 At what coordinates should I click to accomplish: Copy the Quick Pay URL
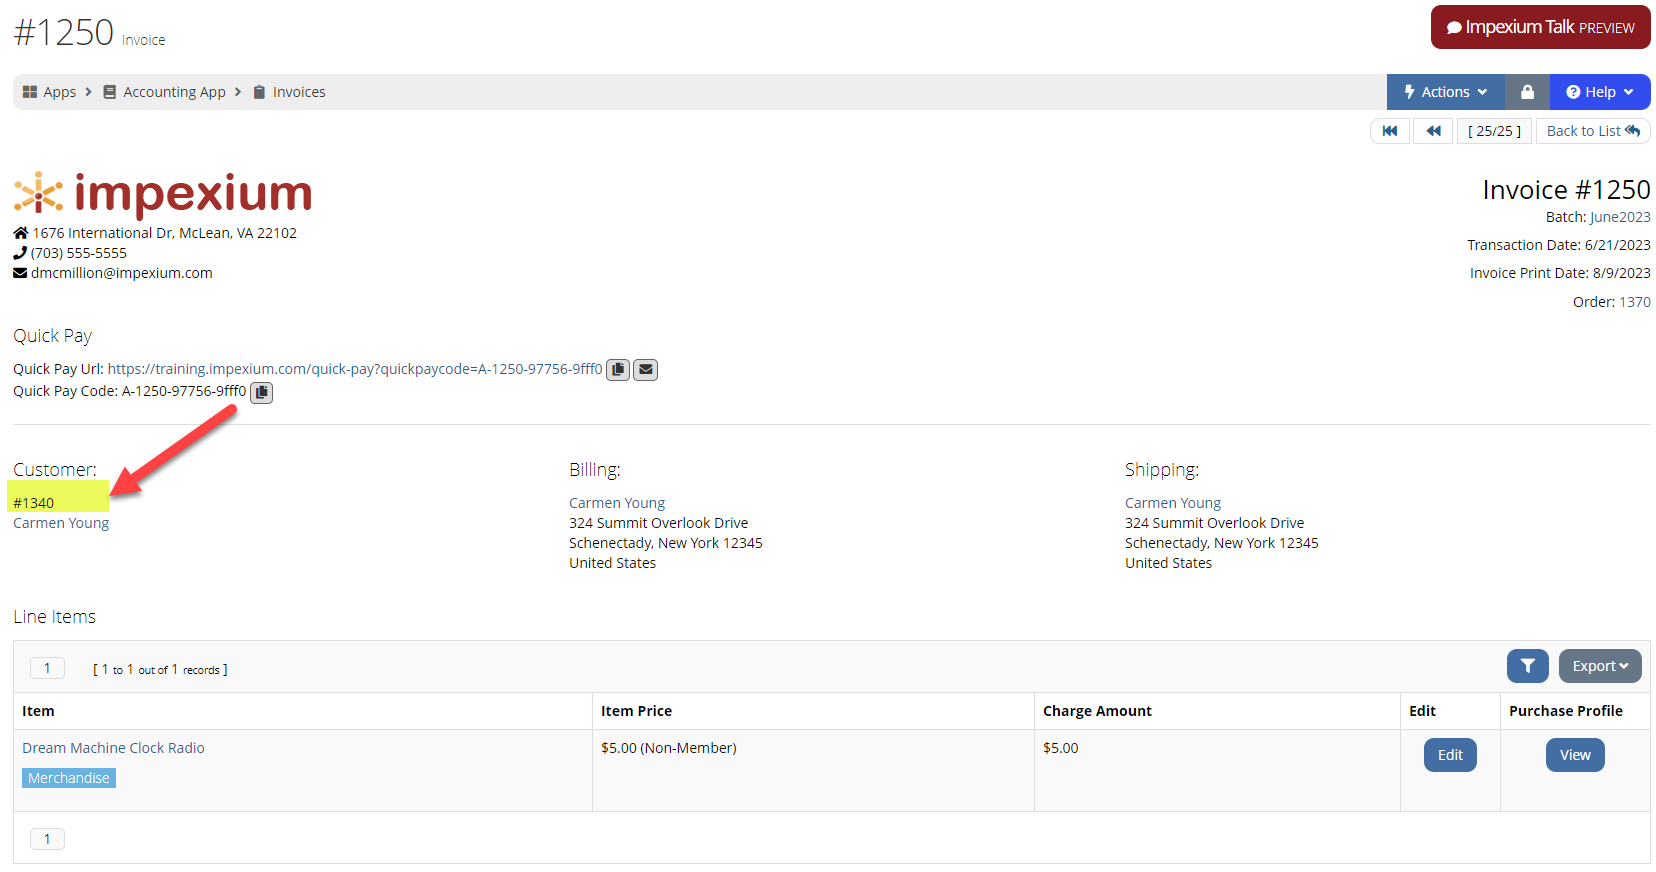point(618,370)
